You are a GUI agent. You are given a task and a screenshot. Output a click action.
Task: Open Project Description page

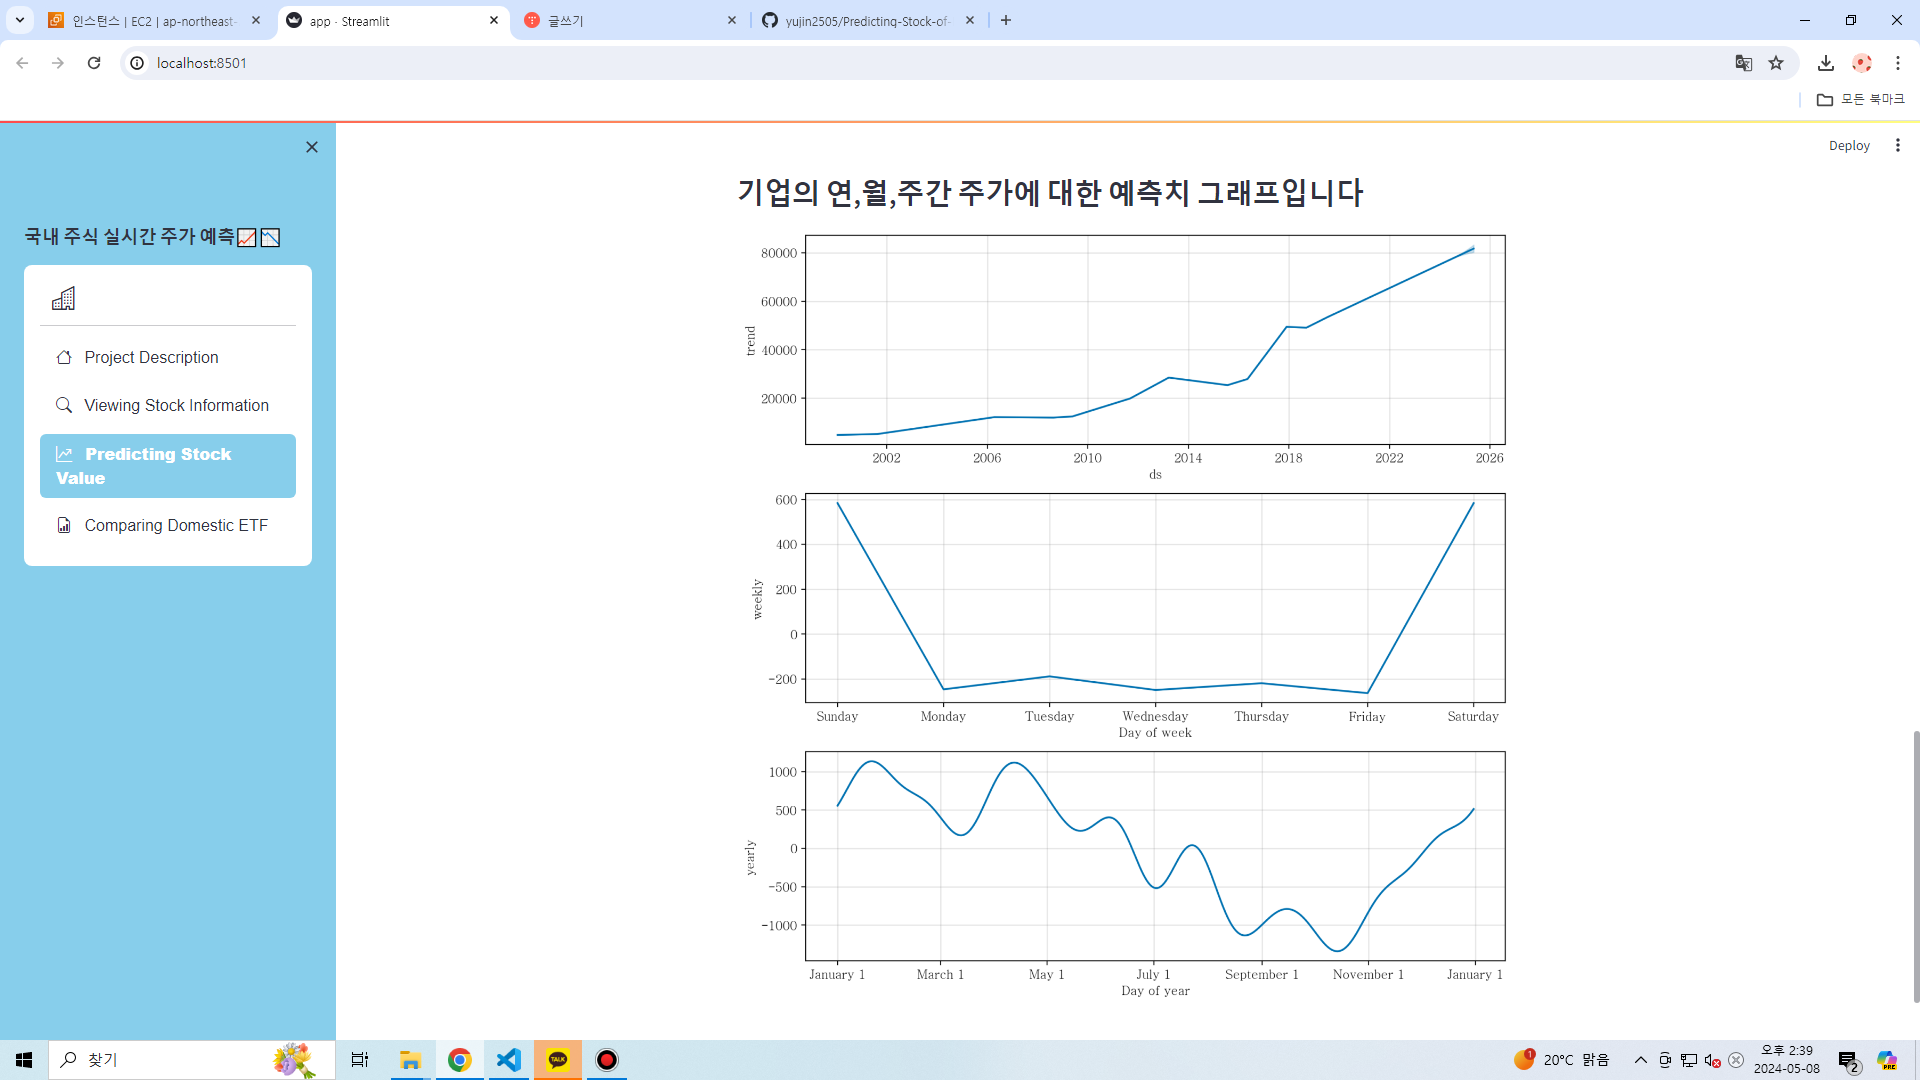(151, 357)
